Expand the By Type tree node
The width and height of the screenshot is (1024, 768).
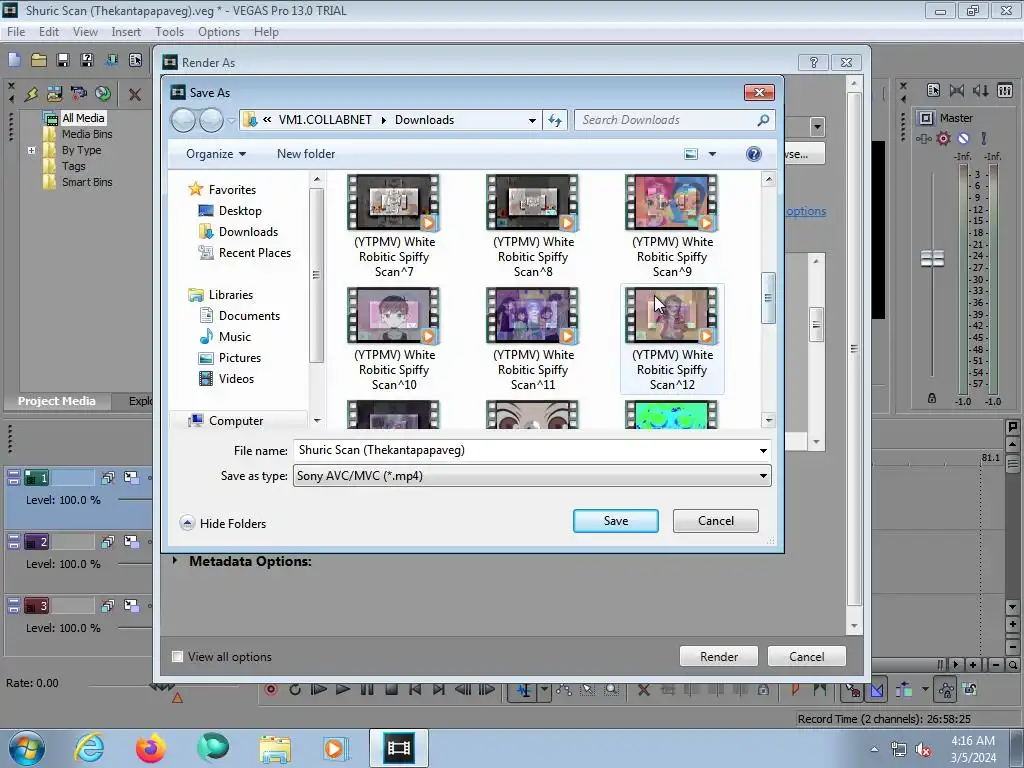pos(31,150)
